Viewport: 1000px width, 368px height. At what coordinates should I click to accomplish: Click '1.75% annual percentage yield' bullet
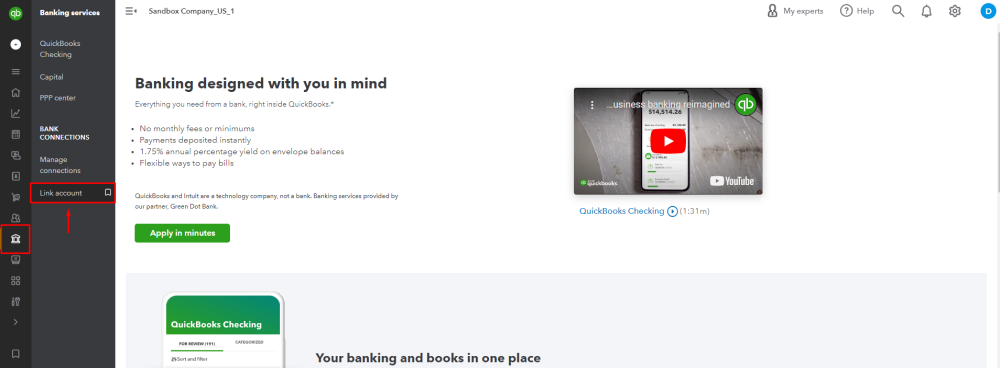242,152
